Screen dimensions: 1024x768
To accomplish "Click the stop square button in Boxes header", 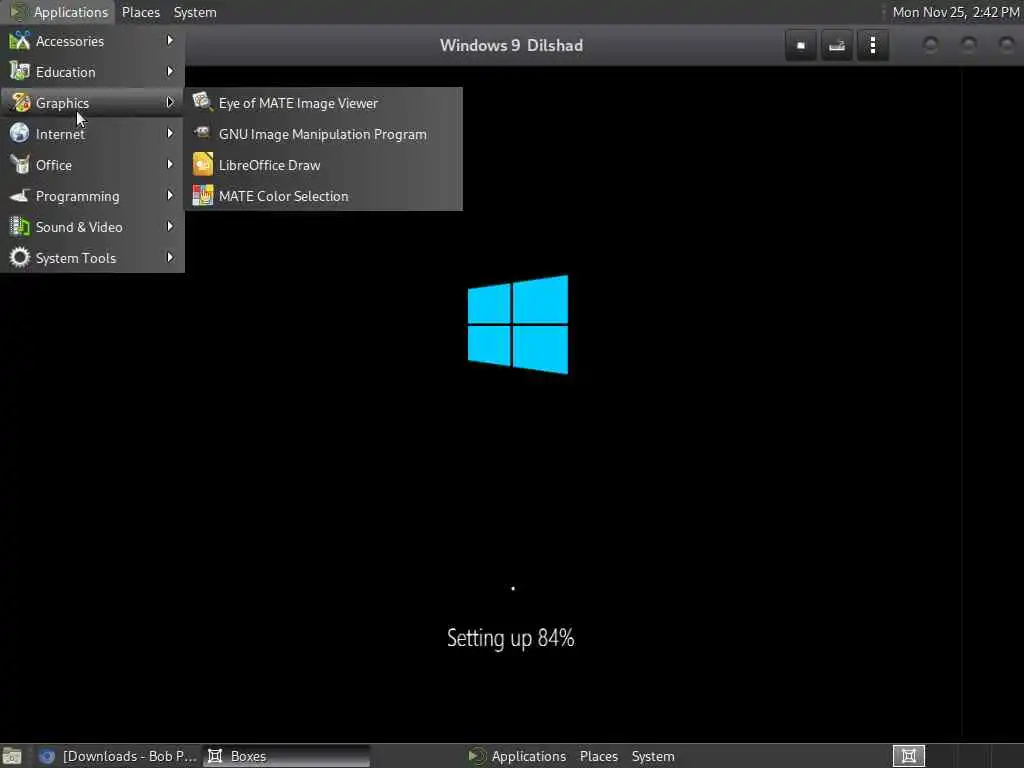I will pyautogui.click(x=801, y=46).
